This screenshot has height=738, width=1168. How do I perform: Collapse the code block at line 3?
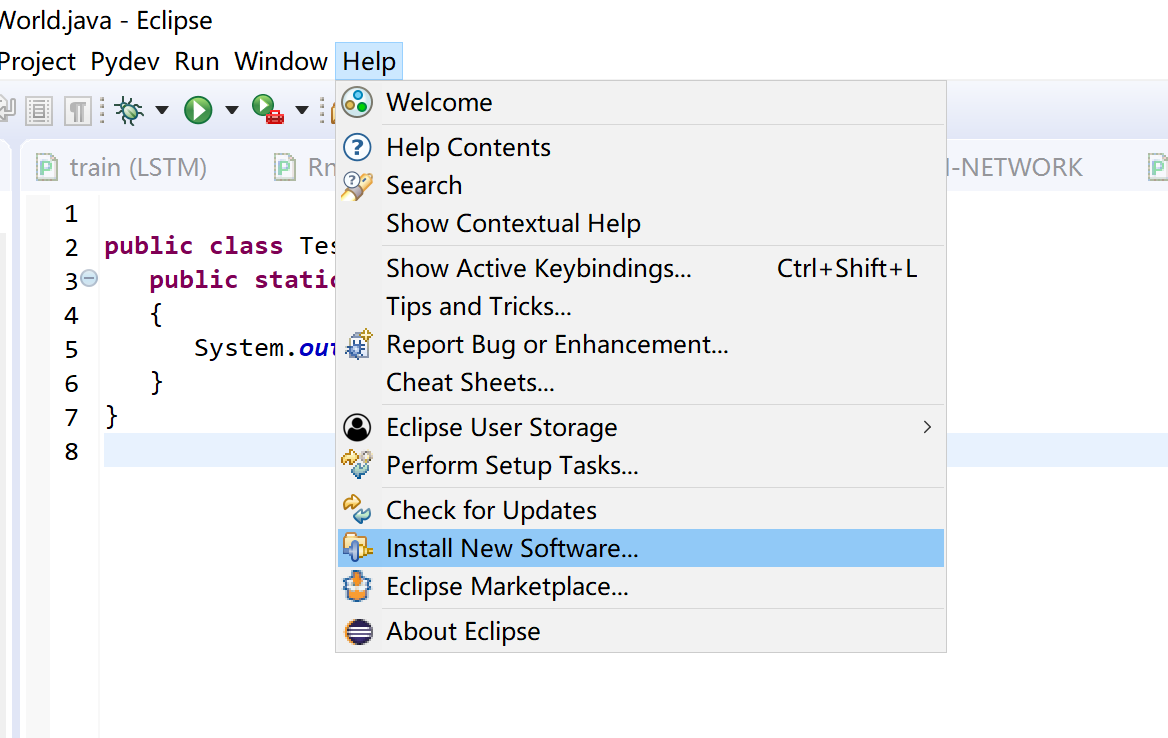(x=89, y=280)
